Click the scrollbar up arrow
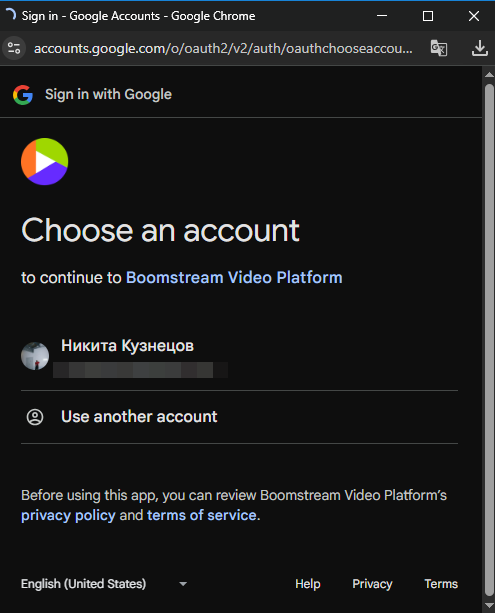This screenshot has height=613, width=495. [x=489, y=74]
